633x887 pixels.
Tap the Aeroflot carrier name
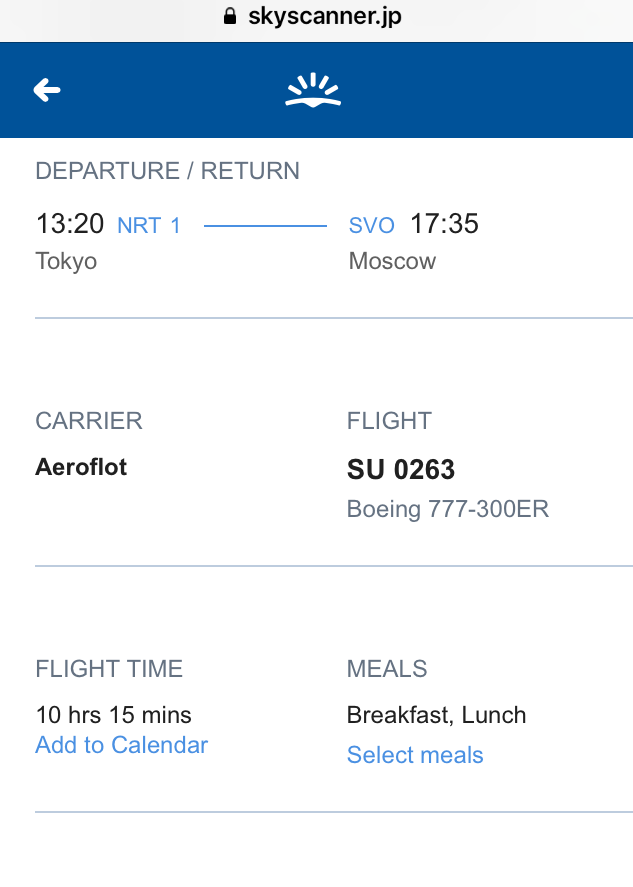coord(81,467)
